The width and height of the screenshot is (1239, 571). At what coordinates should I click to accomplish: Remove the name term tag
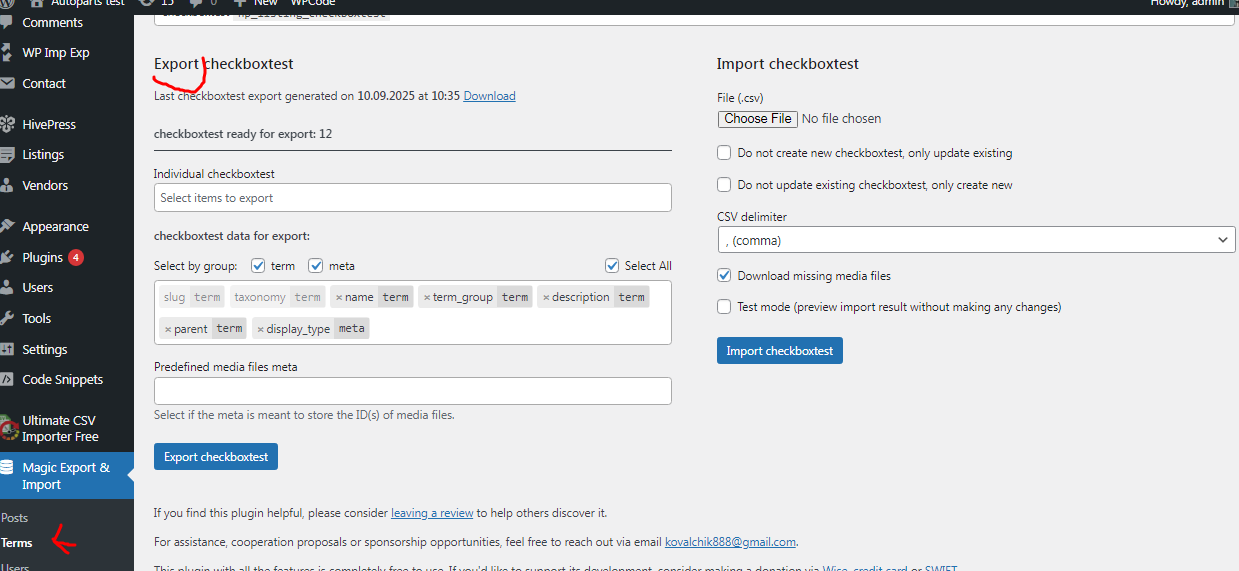click(x=339, y=297)
